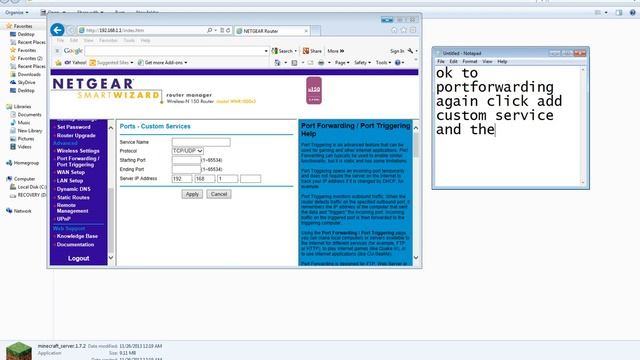Click the Google toolbar search input field

(175, 51)
